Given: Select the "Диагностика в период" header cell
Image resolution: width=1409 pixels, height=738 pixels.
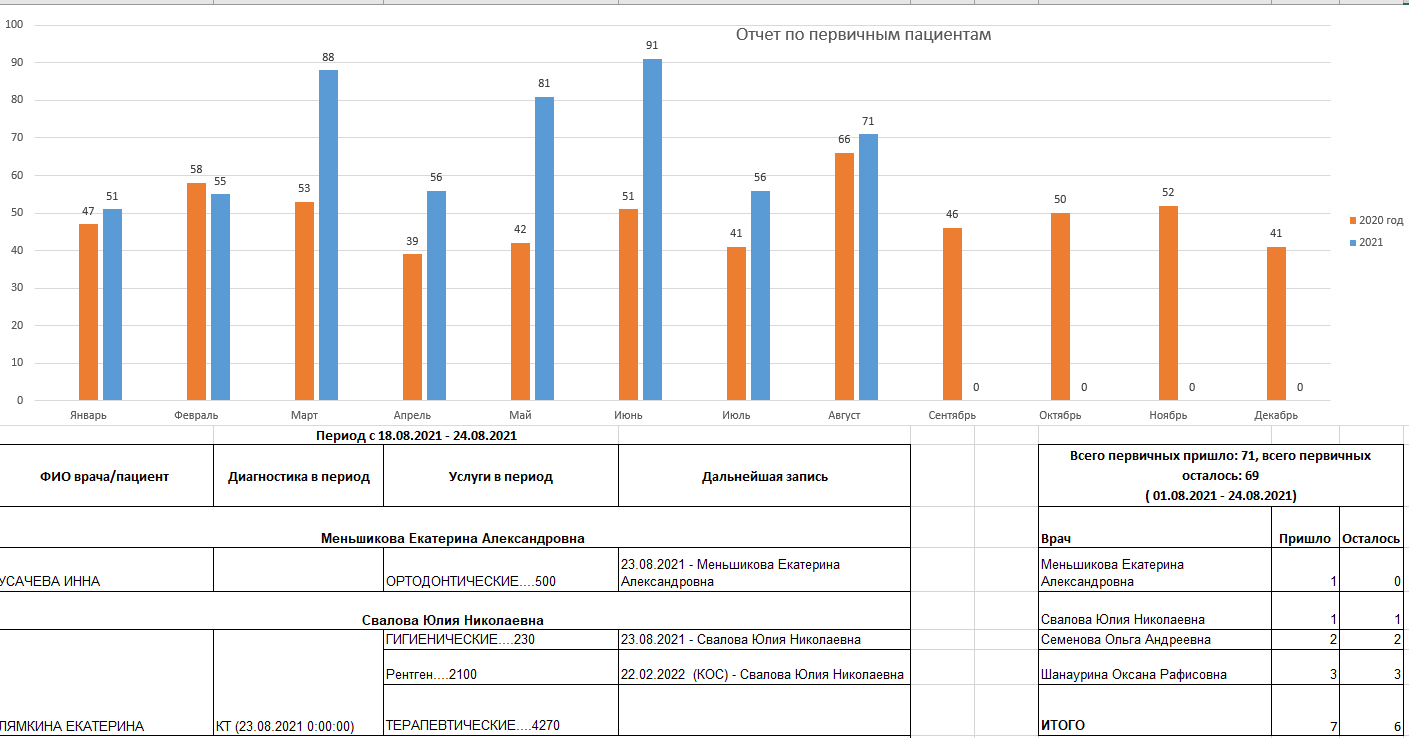Looking at the screenshot, I should tap(298, 476).
